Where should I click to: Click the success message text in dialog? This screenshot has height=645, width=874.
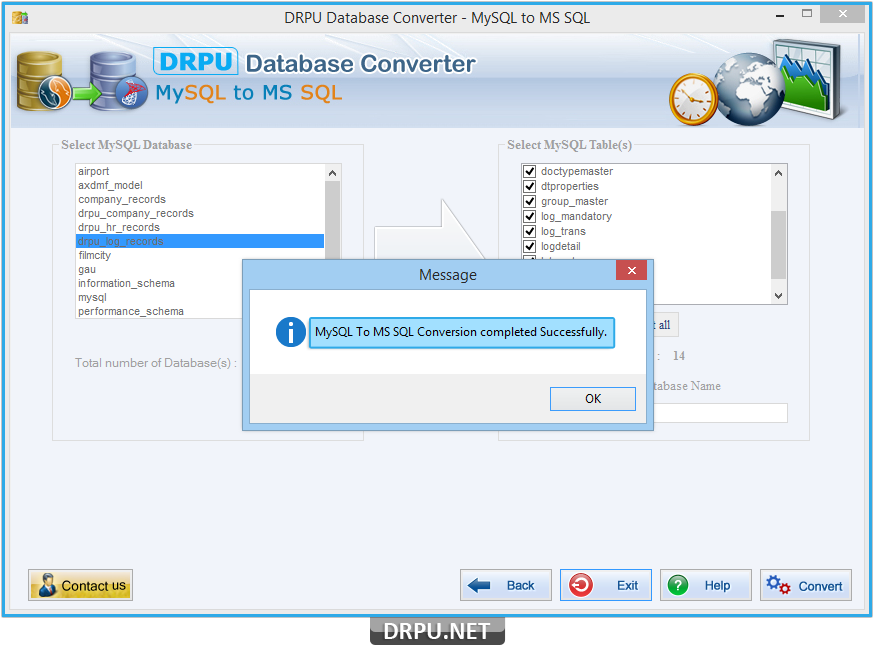pos(461,332)
